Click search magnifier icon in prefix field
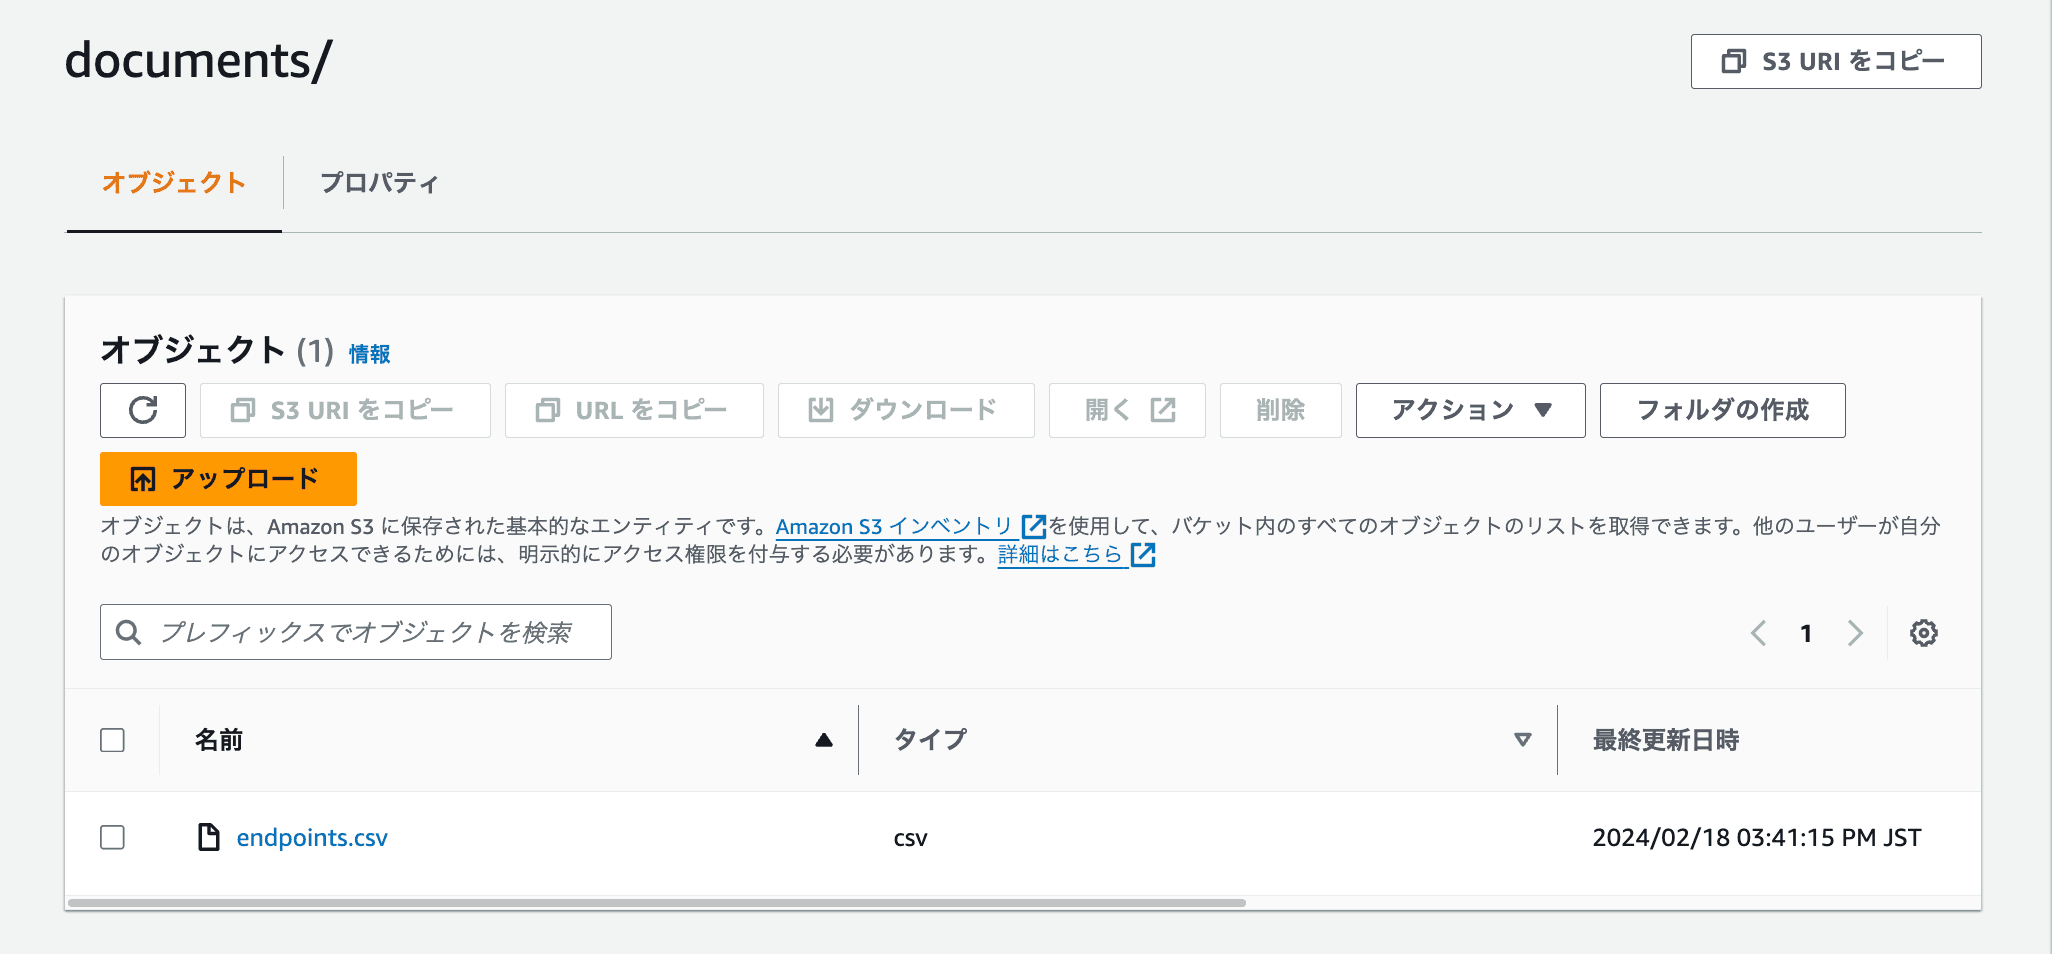The height and width of the screenshot is (954, 2052). (x=129, y=632)
